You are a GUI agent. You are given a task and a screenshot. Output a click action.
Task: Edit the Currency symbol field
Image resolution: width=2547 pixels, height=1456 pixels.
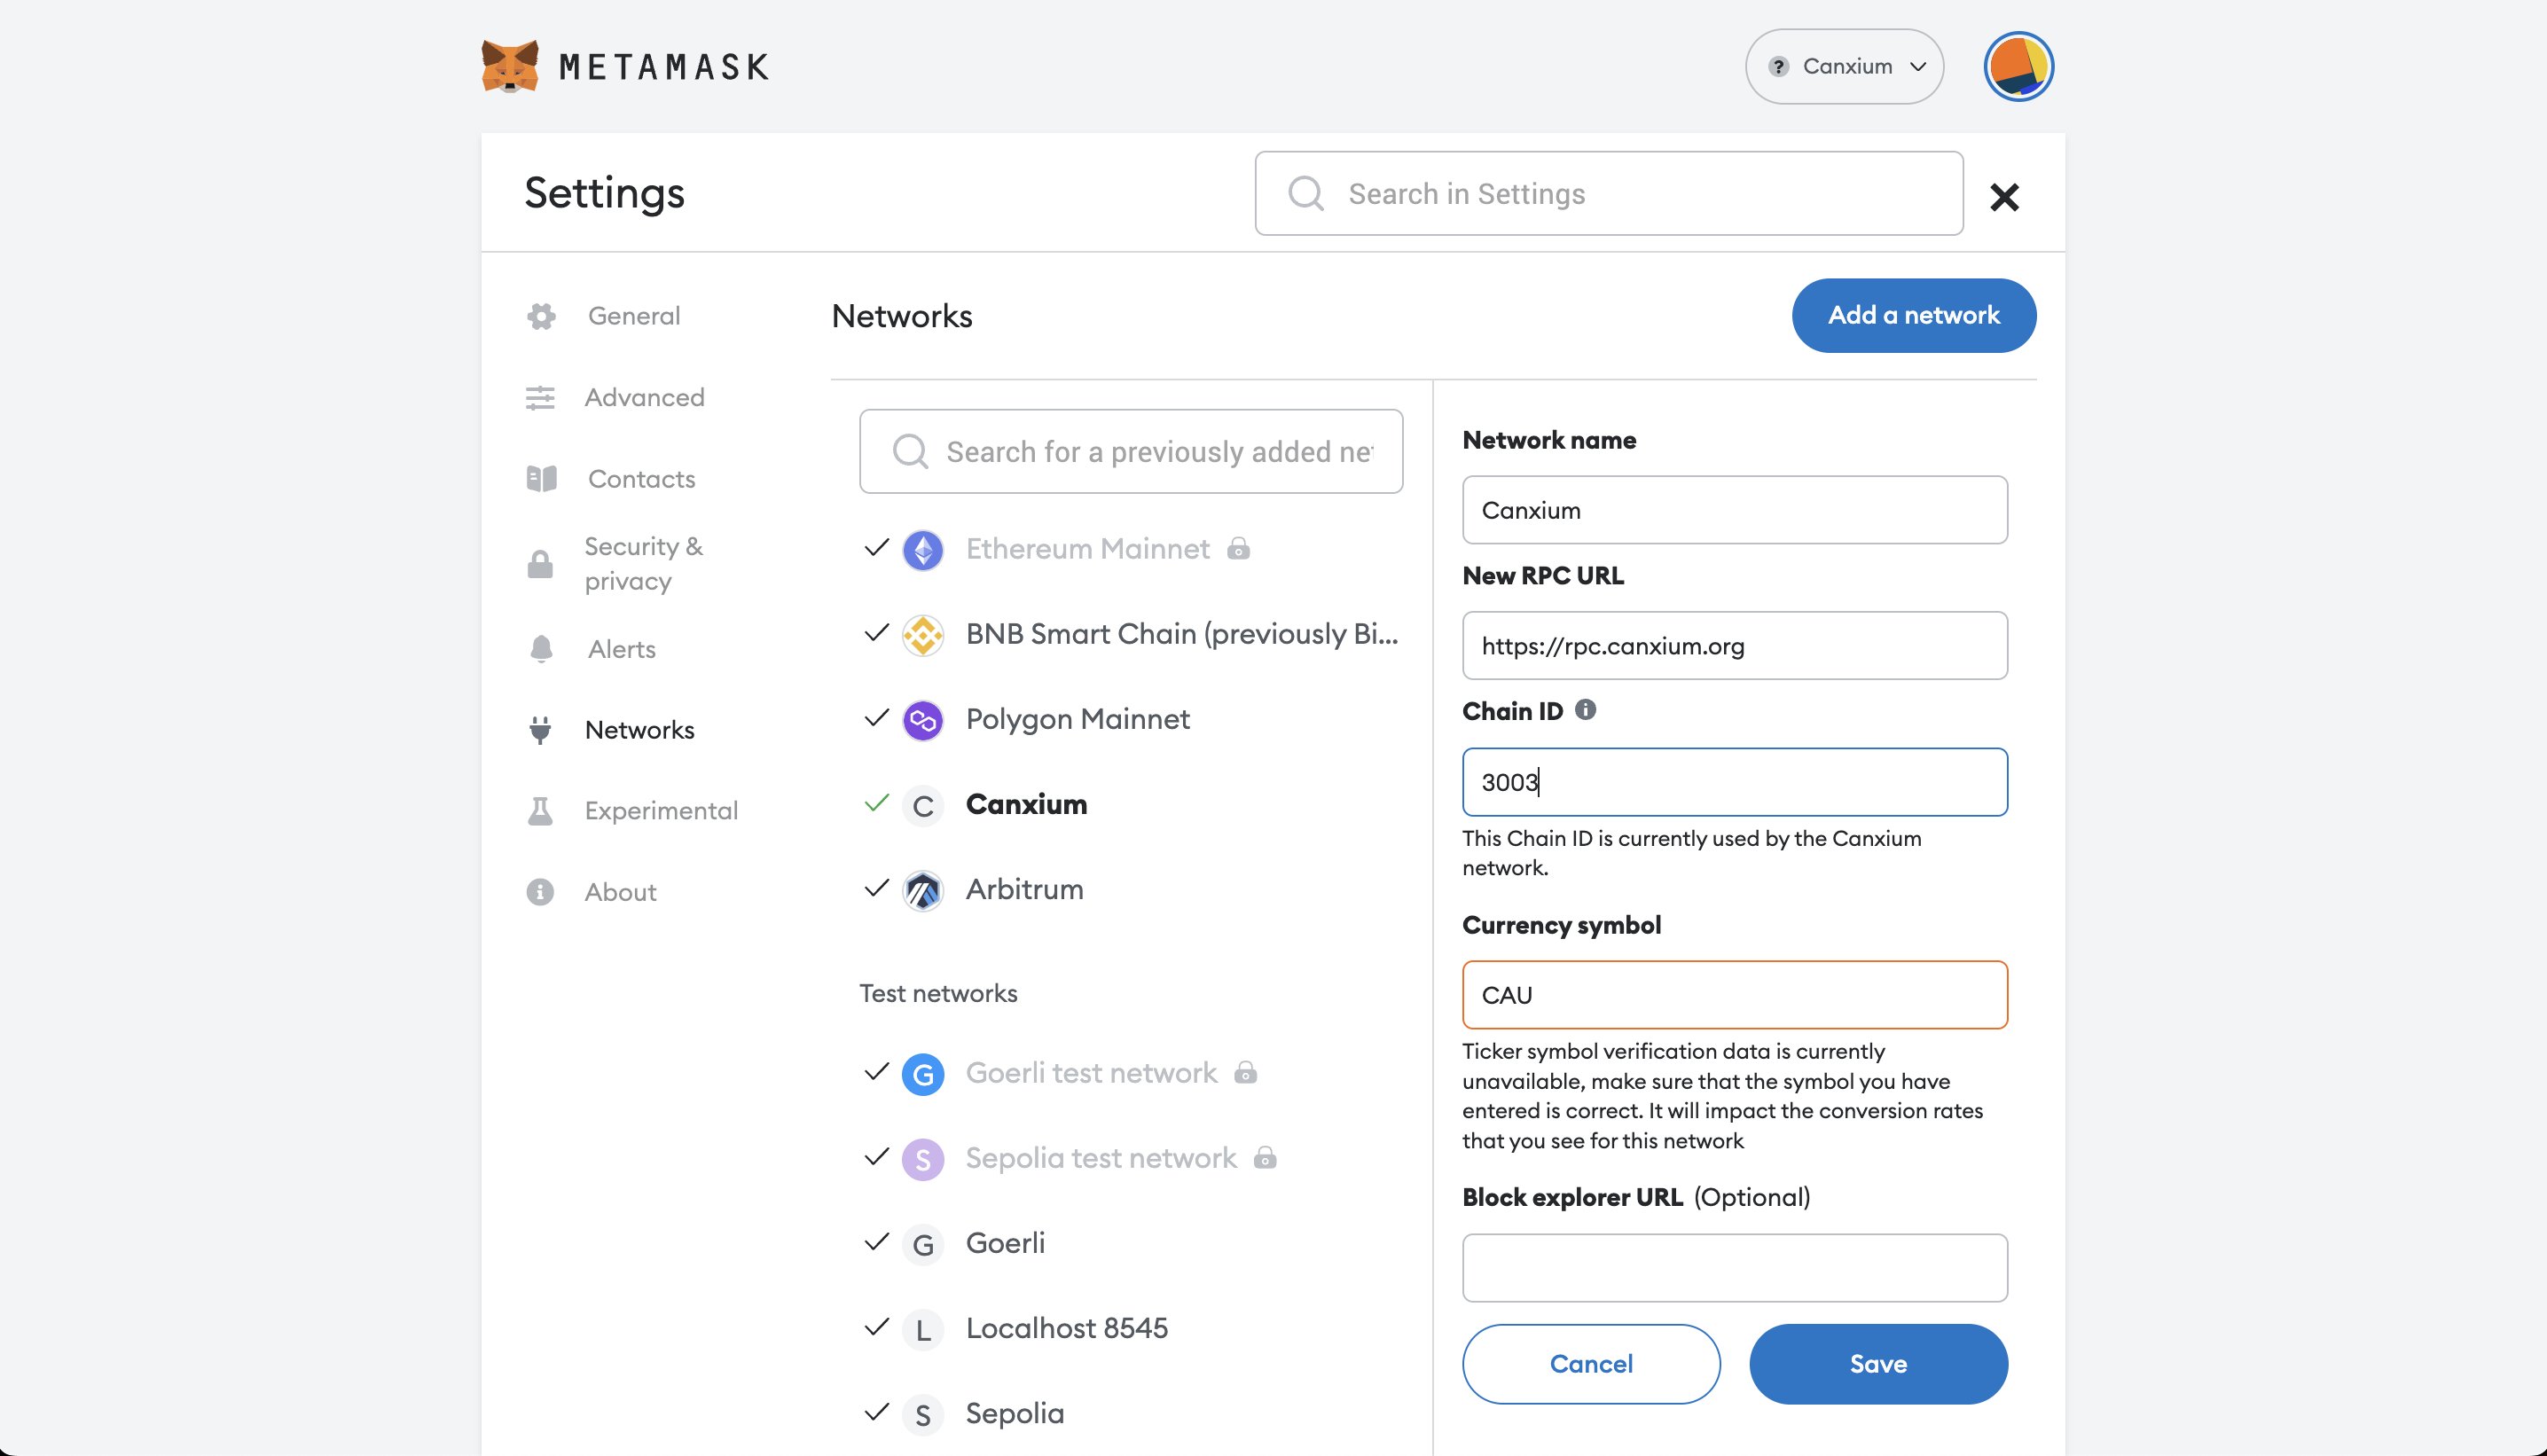(x=1734, y=995)
